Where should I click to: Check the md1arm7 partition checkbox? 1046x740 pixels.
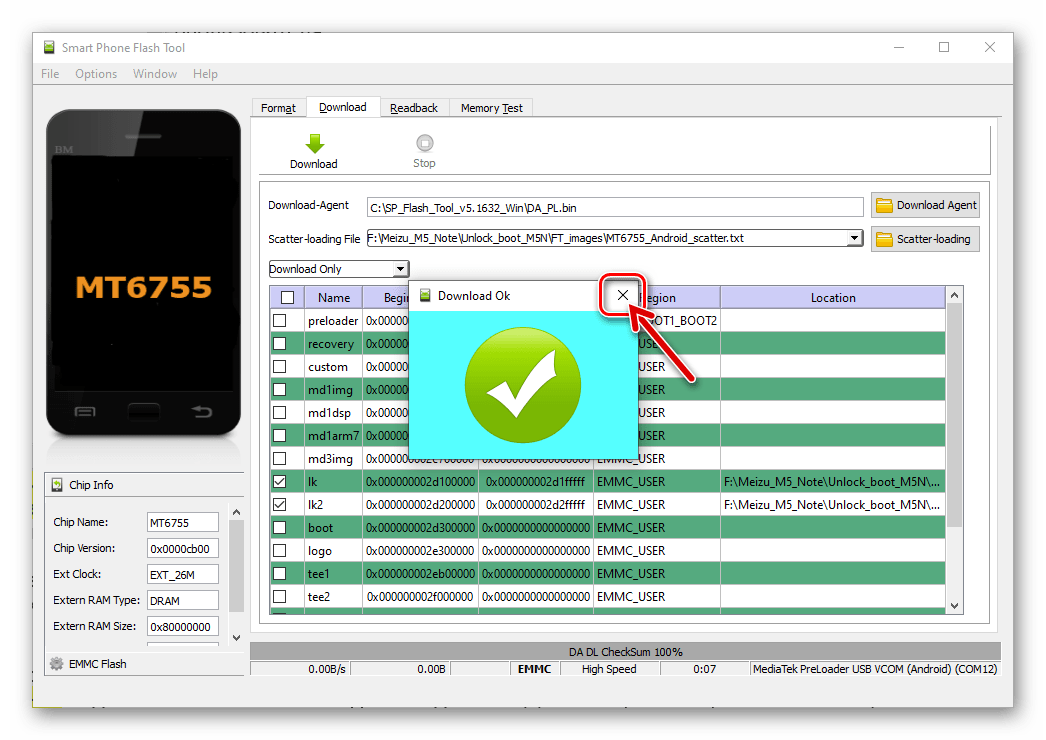click(x=280, y=436)
